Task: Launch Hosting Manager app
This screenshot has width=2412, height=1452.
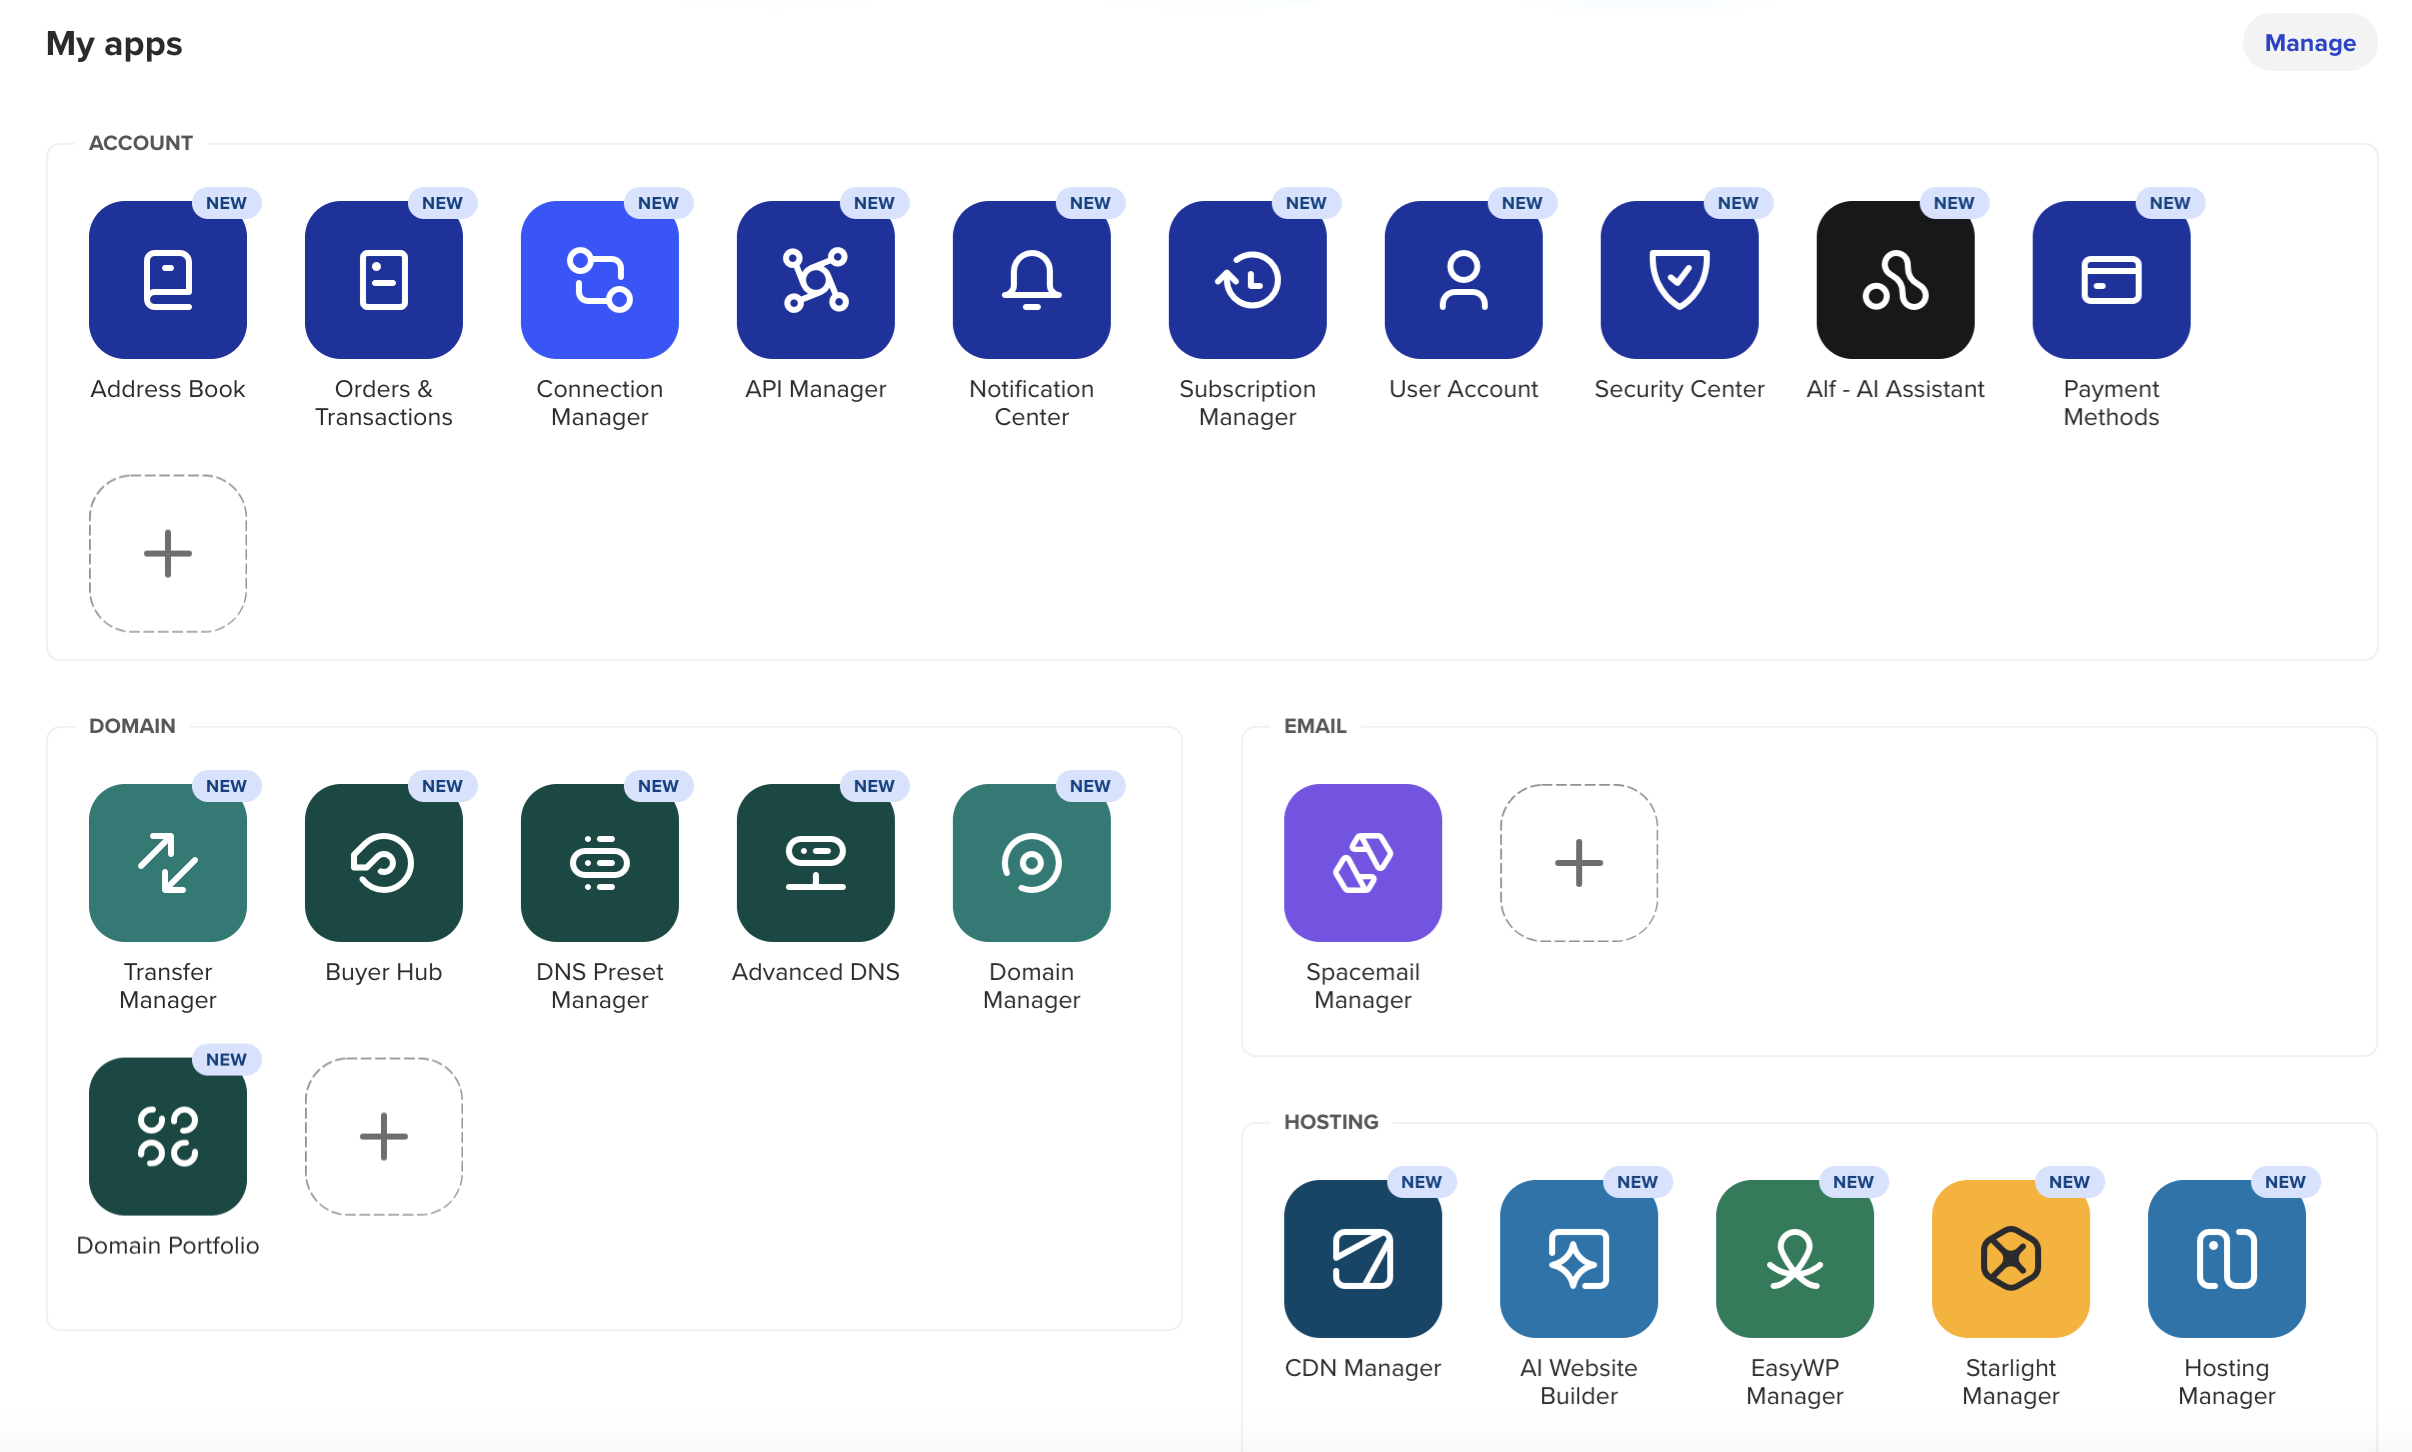Action: [x=2227, y=1259]
